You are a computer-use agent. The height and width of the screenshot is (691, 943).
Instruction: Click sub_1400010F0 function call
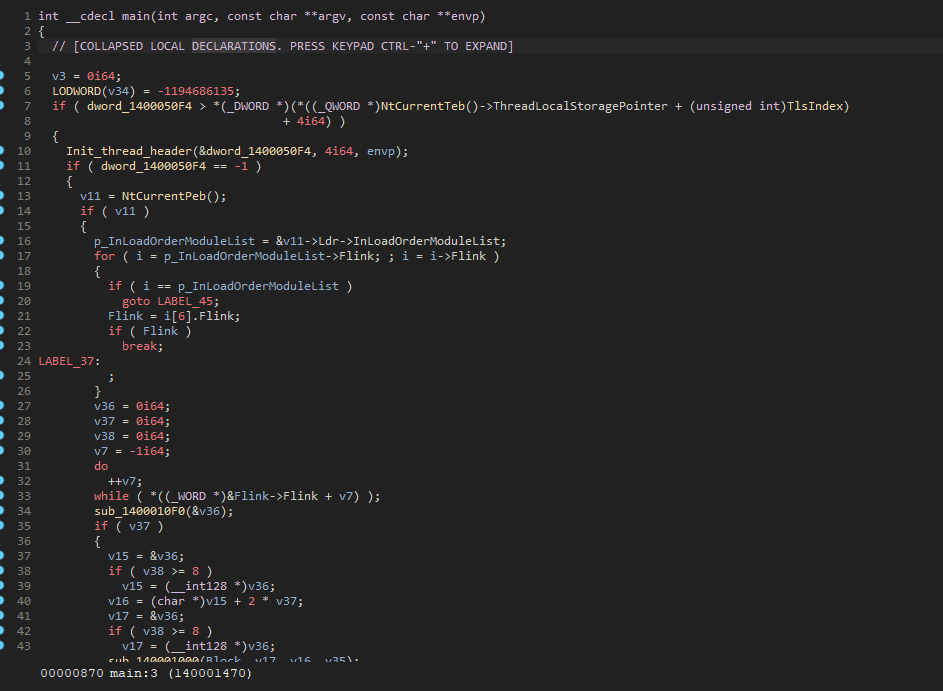point(140,511)
